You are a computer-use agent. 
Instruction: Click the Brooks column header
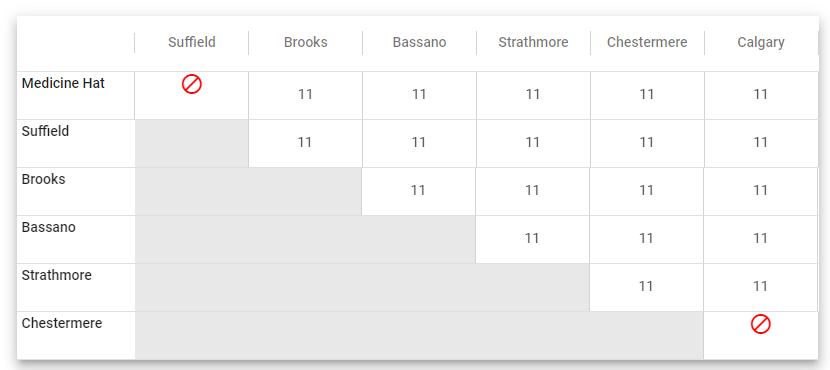(305, 42)
